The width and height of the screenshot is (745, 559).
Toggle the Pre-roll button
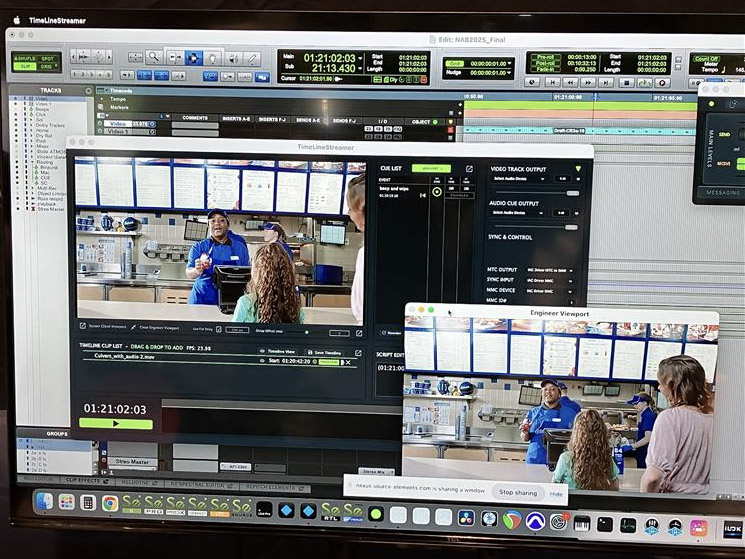click(545, 57)
